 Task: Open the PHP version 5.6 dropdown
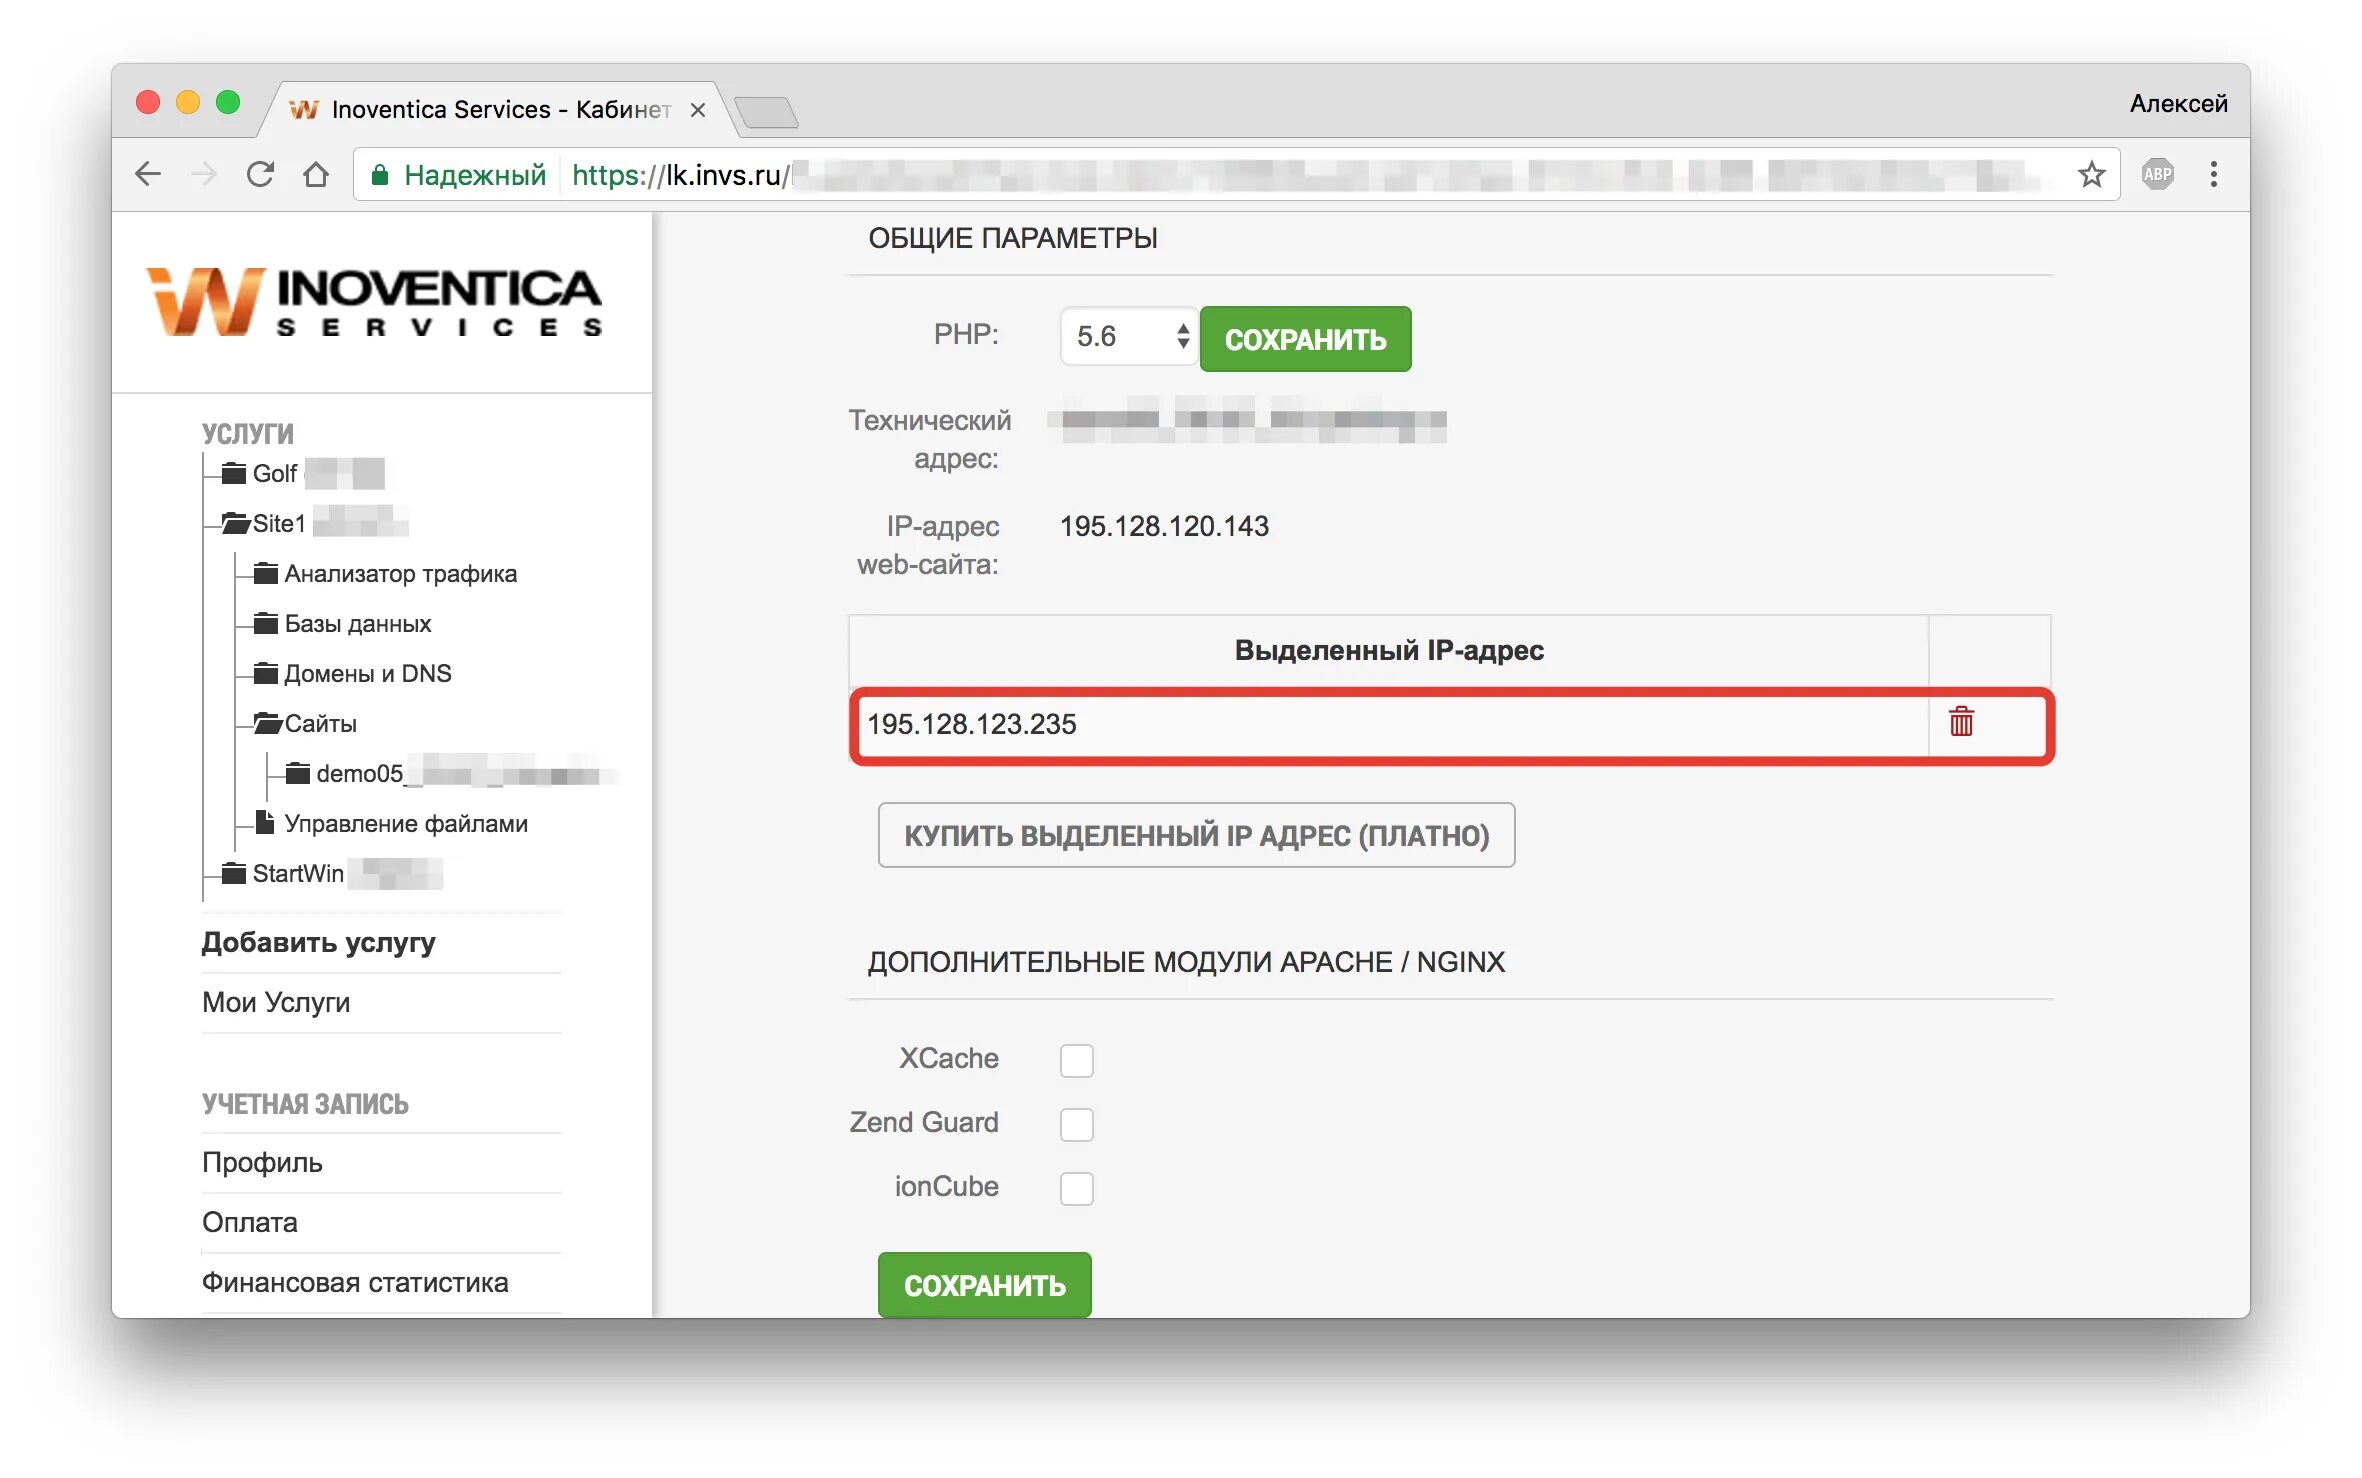(x=1129, y=336)
